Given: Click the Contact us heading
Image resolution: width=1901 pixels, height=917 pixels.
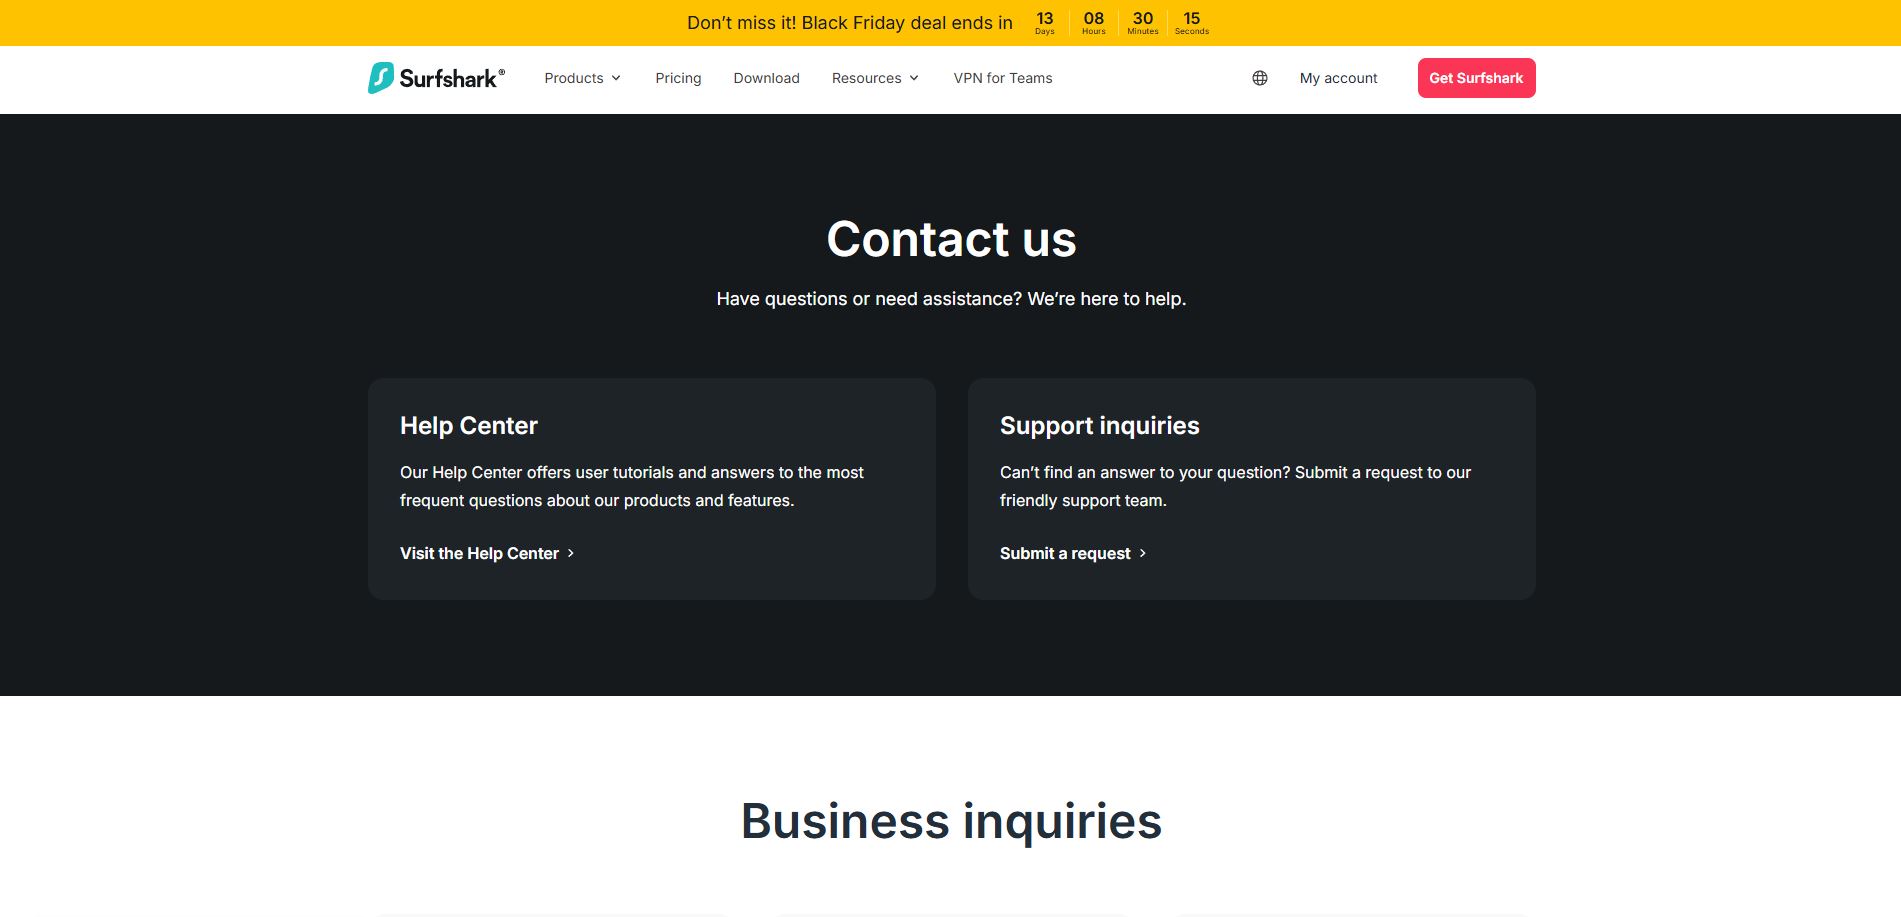Looking at the screenshot, I should point(951,240).
